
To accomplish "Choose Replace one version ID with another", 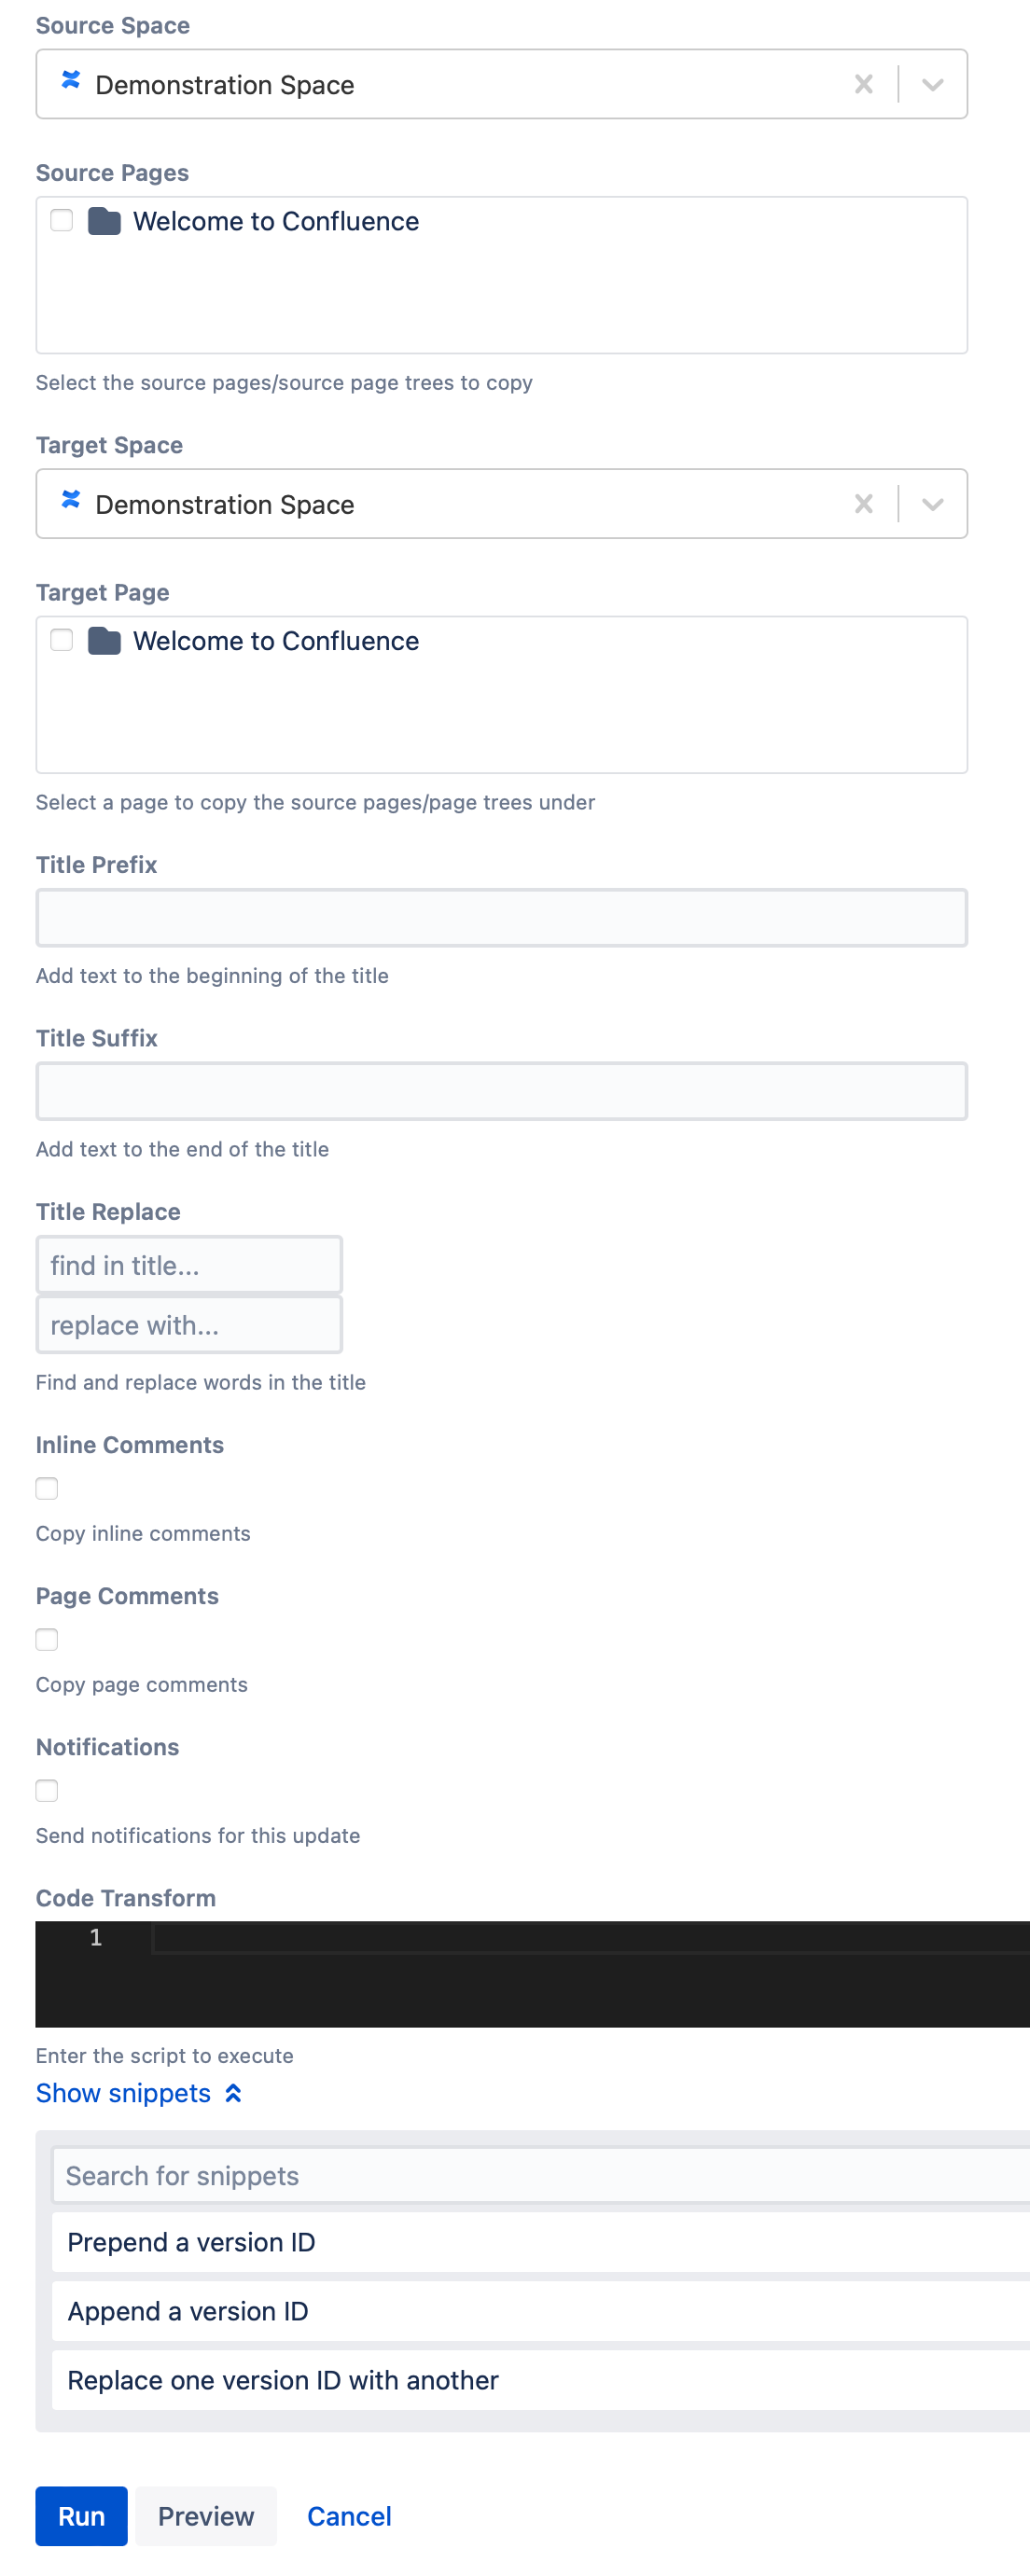I will point(540,2380).
